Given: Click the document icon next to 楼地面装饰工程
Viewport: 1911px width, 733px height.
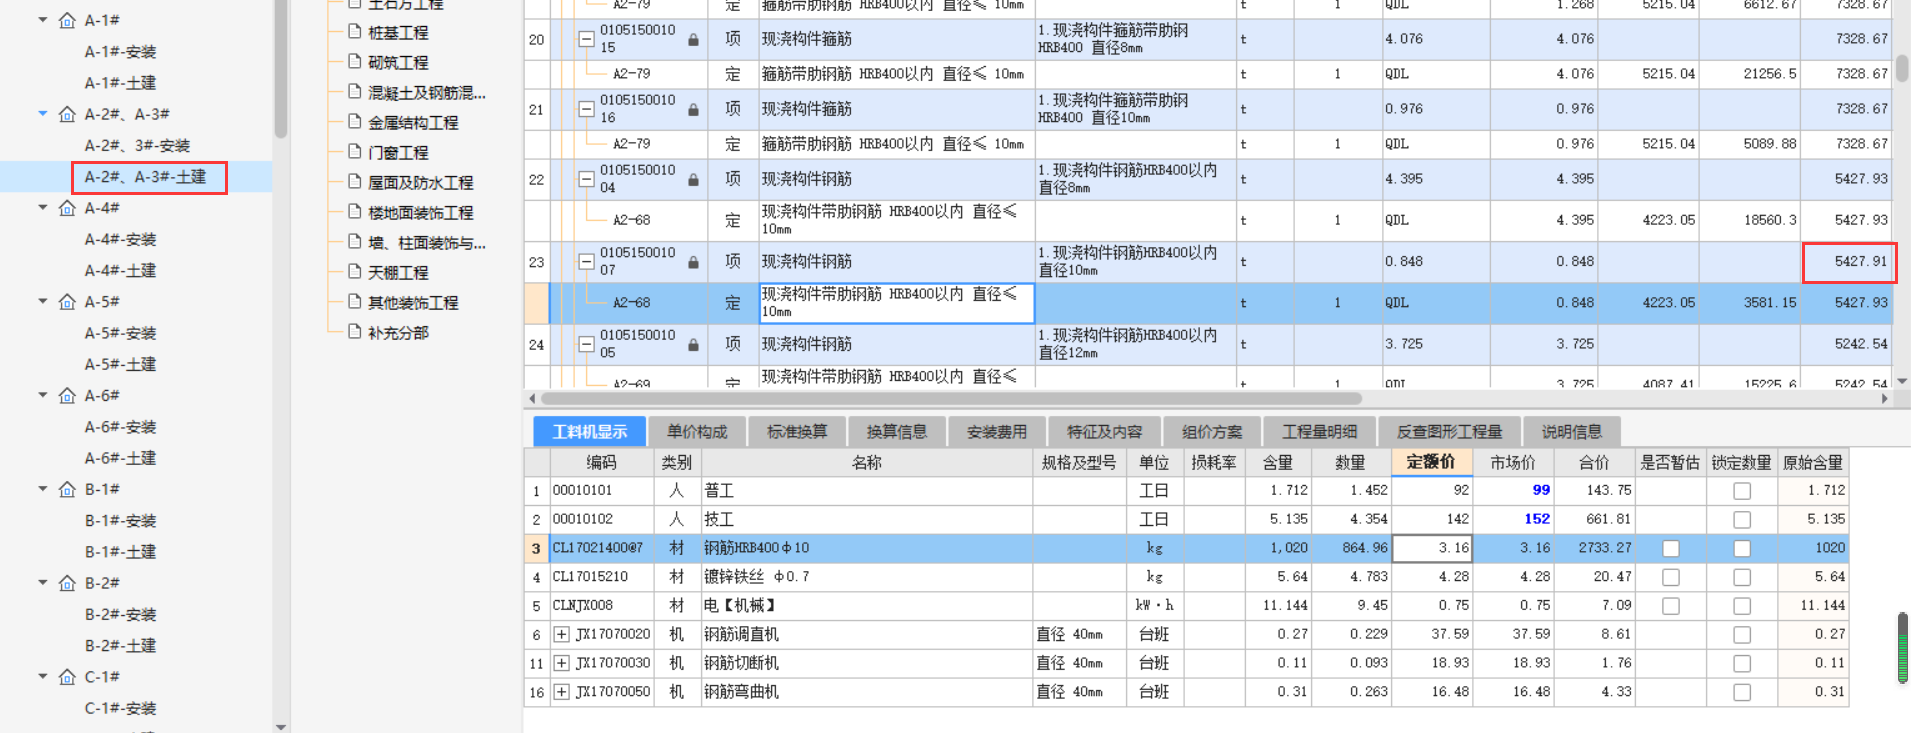Looking at the screenshot, I should click(354, 211).
